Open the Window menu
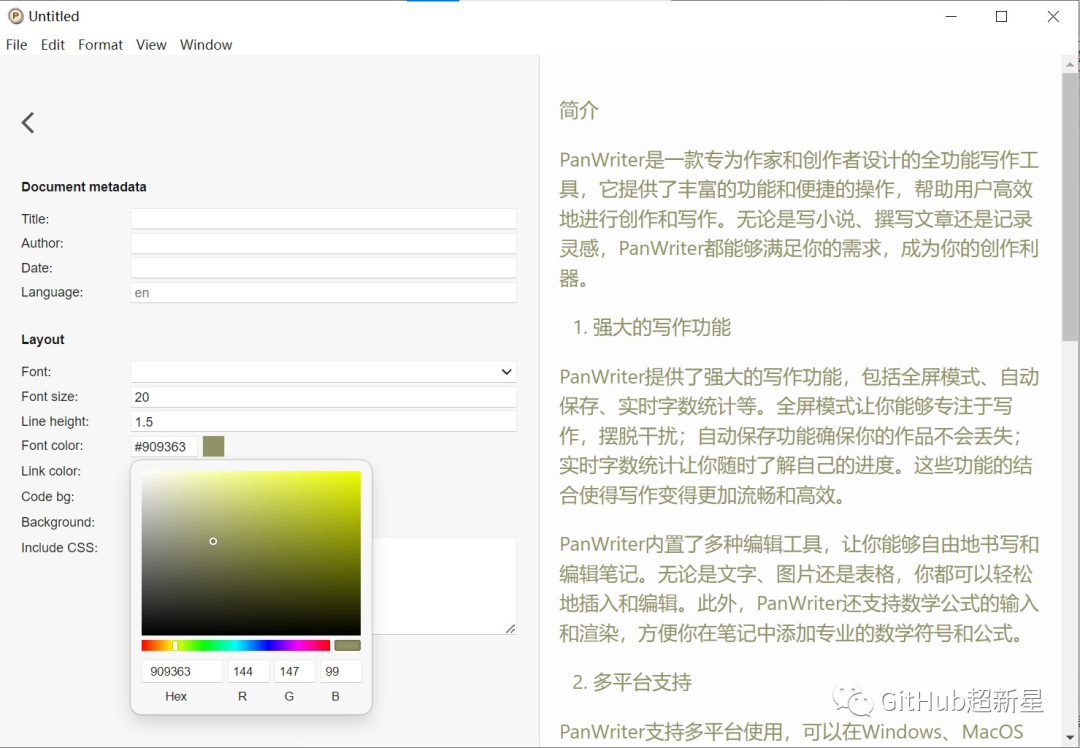The height and width of the screenshot is (748, 1080). [x=206, y=45]
